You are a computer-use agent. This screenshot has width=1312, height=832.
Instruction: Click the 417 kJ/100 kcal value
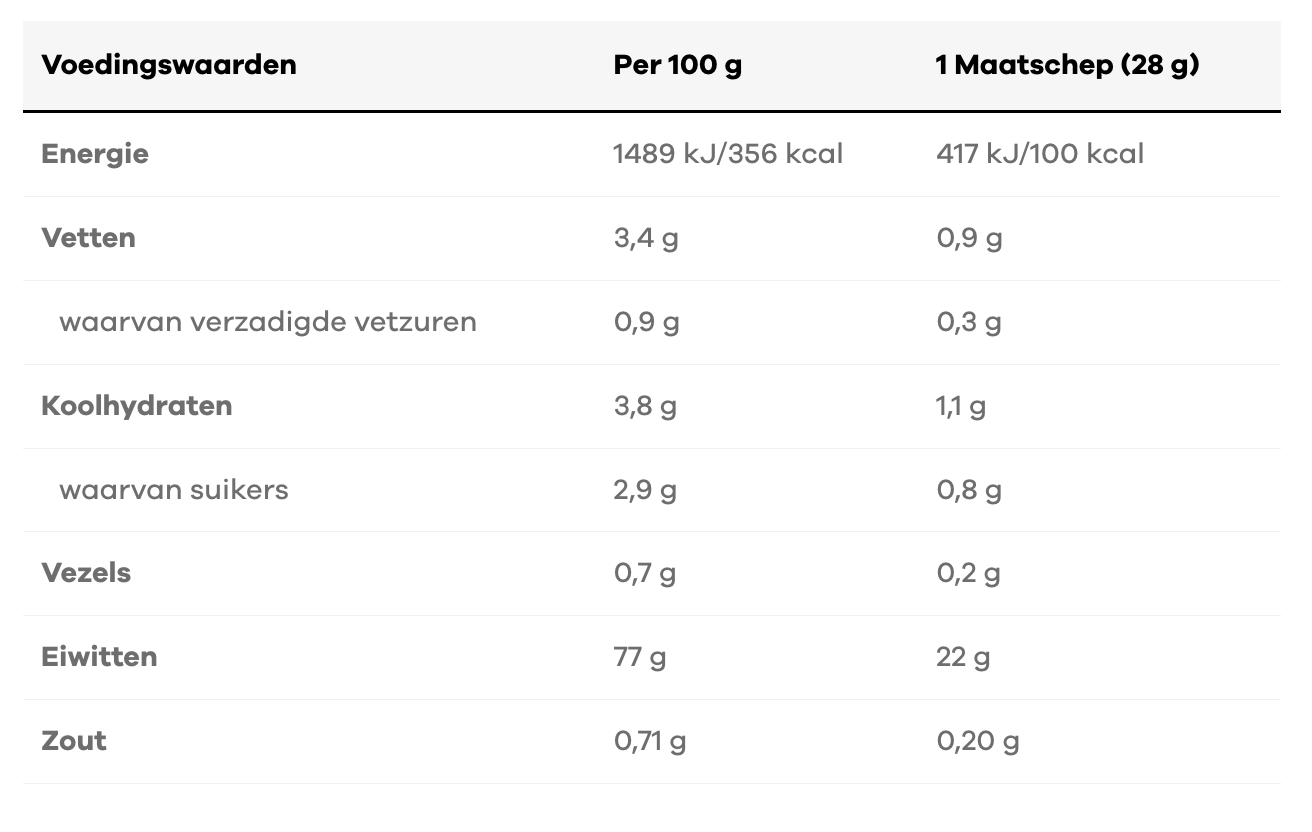1040,154
